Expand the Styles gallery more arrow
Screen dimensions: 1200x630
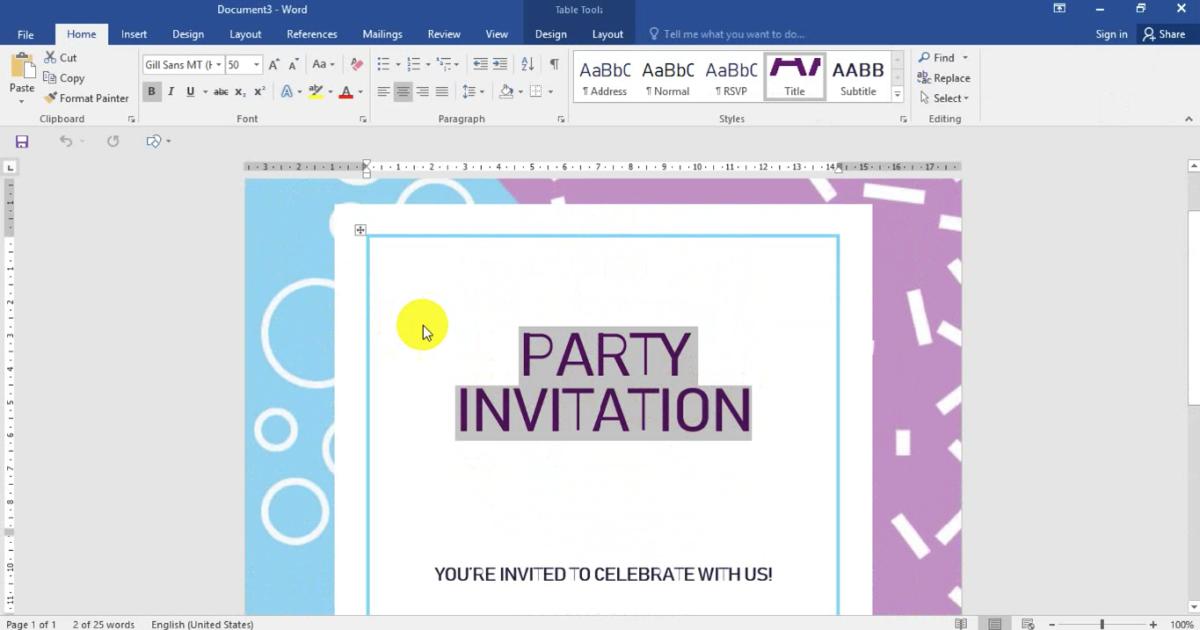897,95
